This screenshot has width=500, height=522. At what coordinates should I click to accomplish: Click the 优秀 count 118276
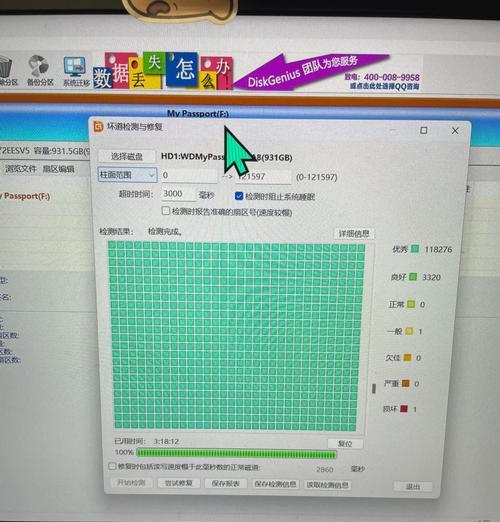(x=438, y=249)
